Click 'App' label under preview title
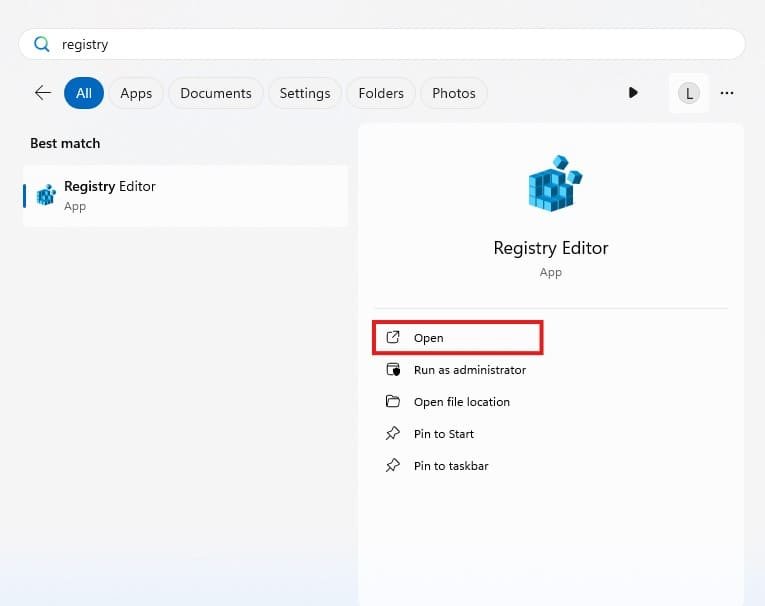This screenshot has width=765, height=606. coord(551,272)
